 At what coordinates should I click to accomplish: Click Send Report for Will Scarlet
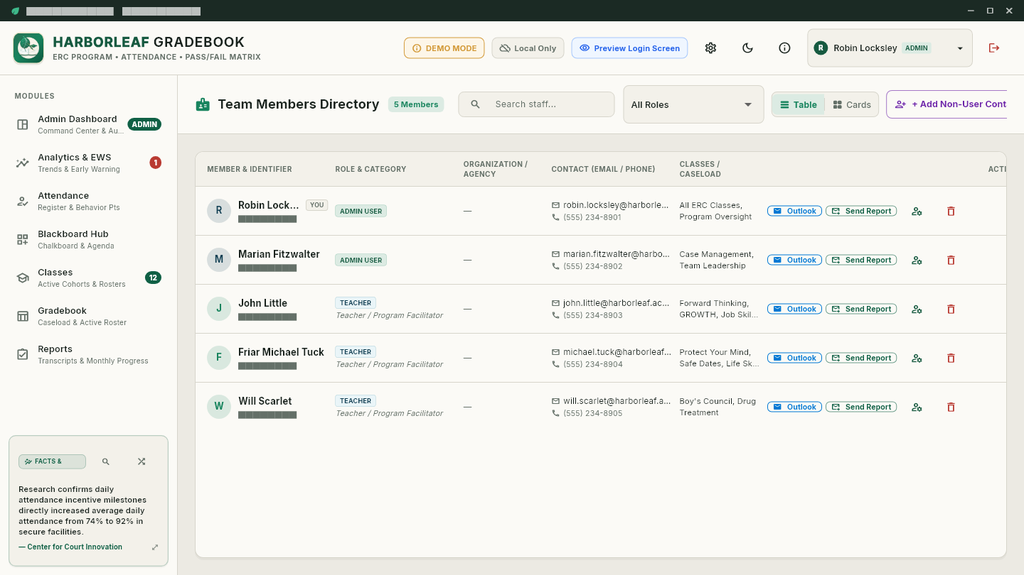tap(861, 407)
